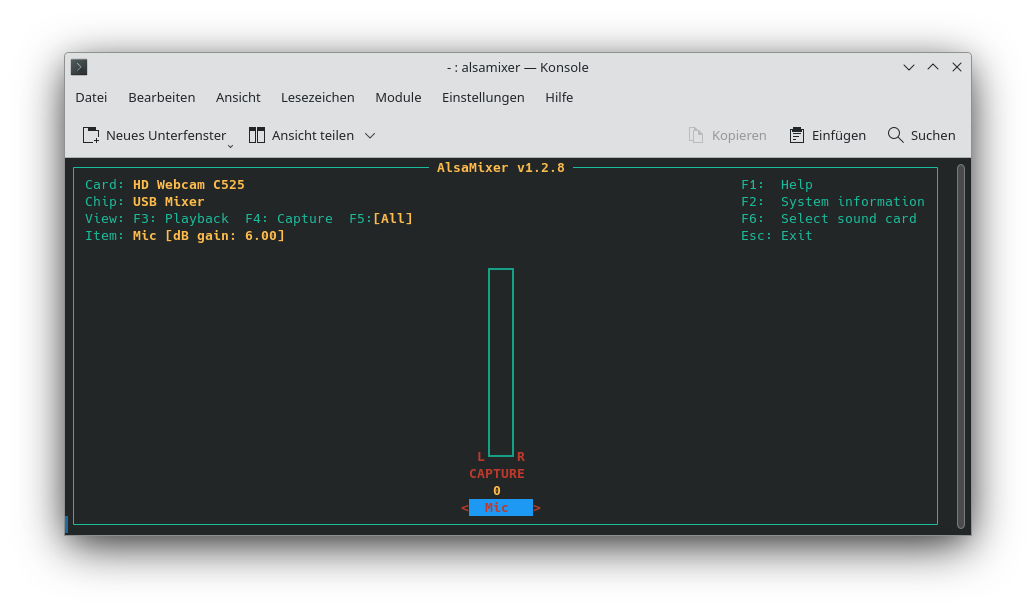
Task: Open the Einstellungen menu
Action: pos(483,97)
